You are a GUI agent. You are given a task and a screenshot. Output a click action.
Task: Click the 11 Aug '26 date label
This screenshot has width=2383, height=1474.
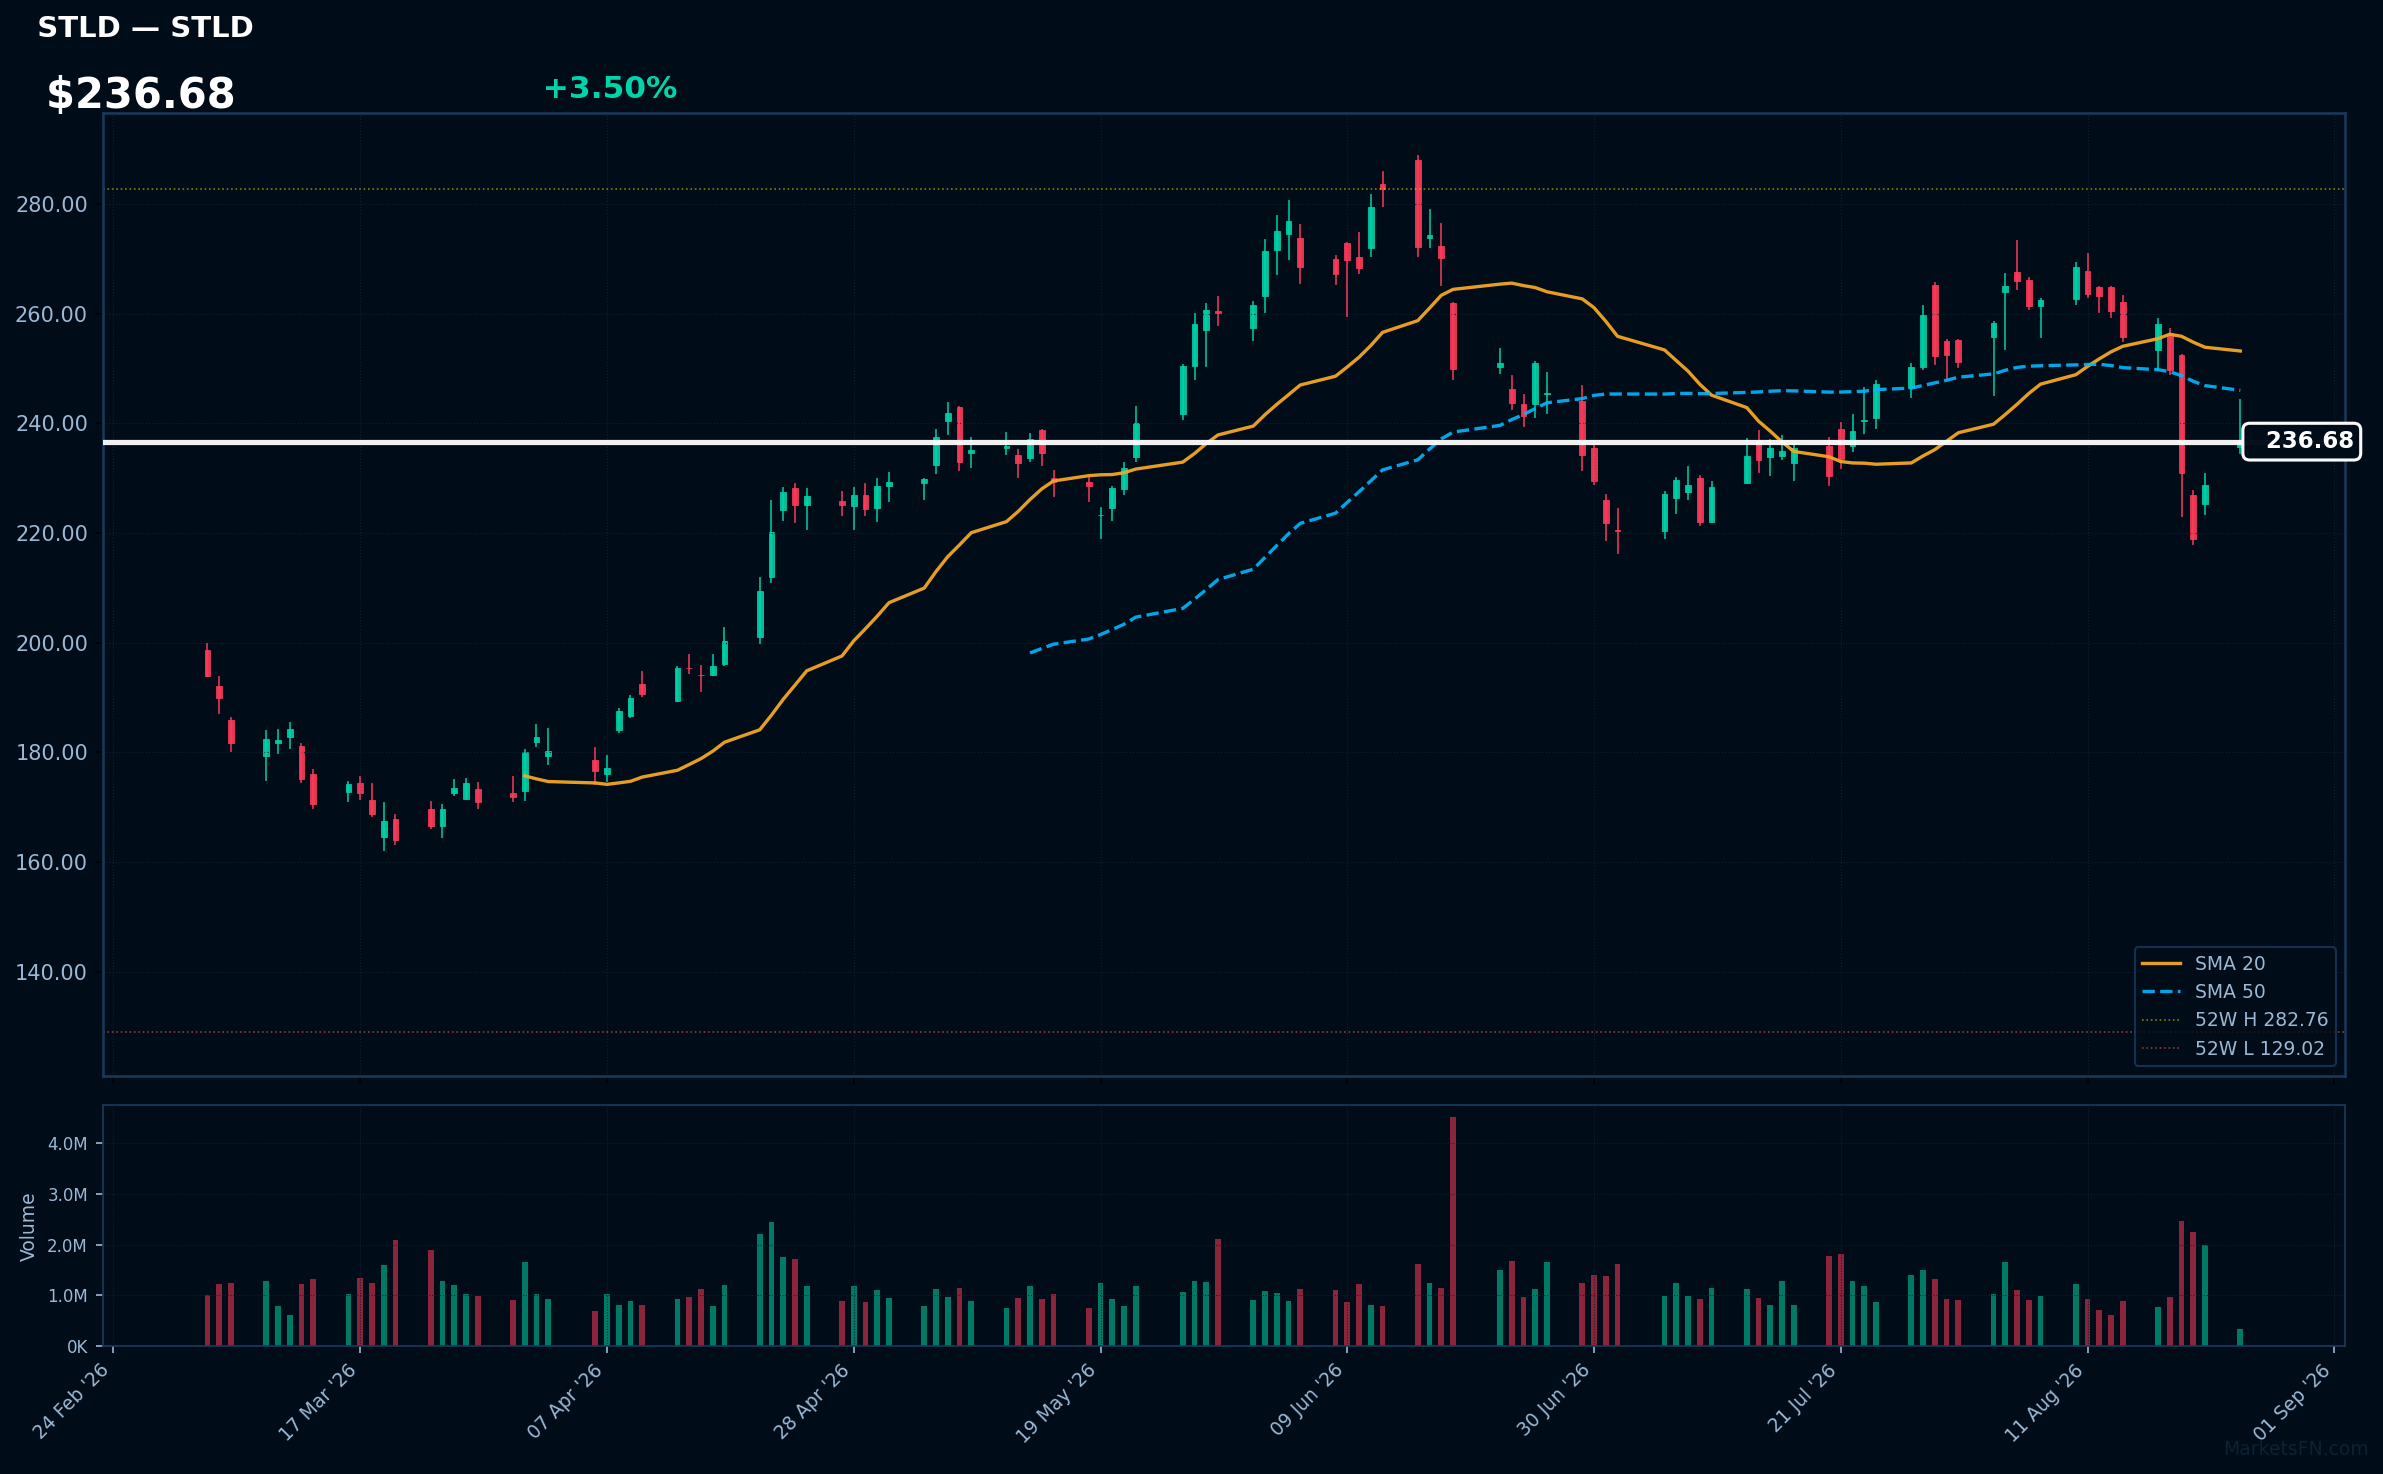tap(2045, 1403)
